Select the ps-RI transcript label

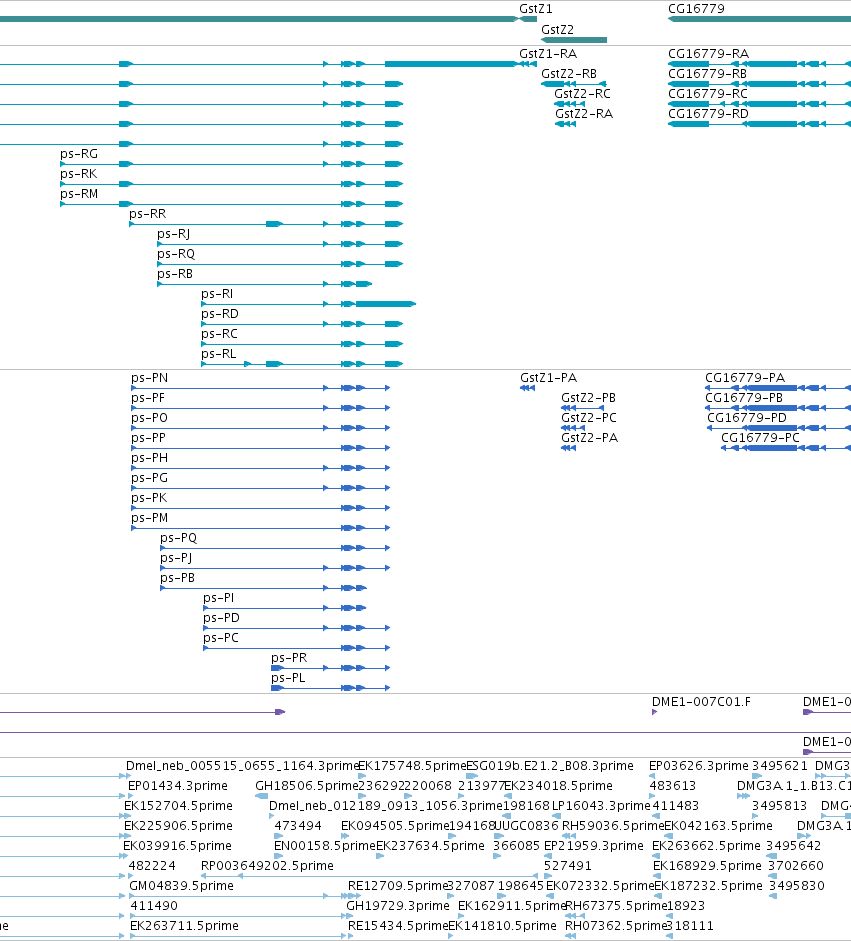[217, 294]
